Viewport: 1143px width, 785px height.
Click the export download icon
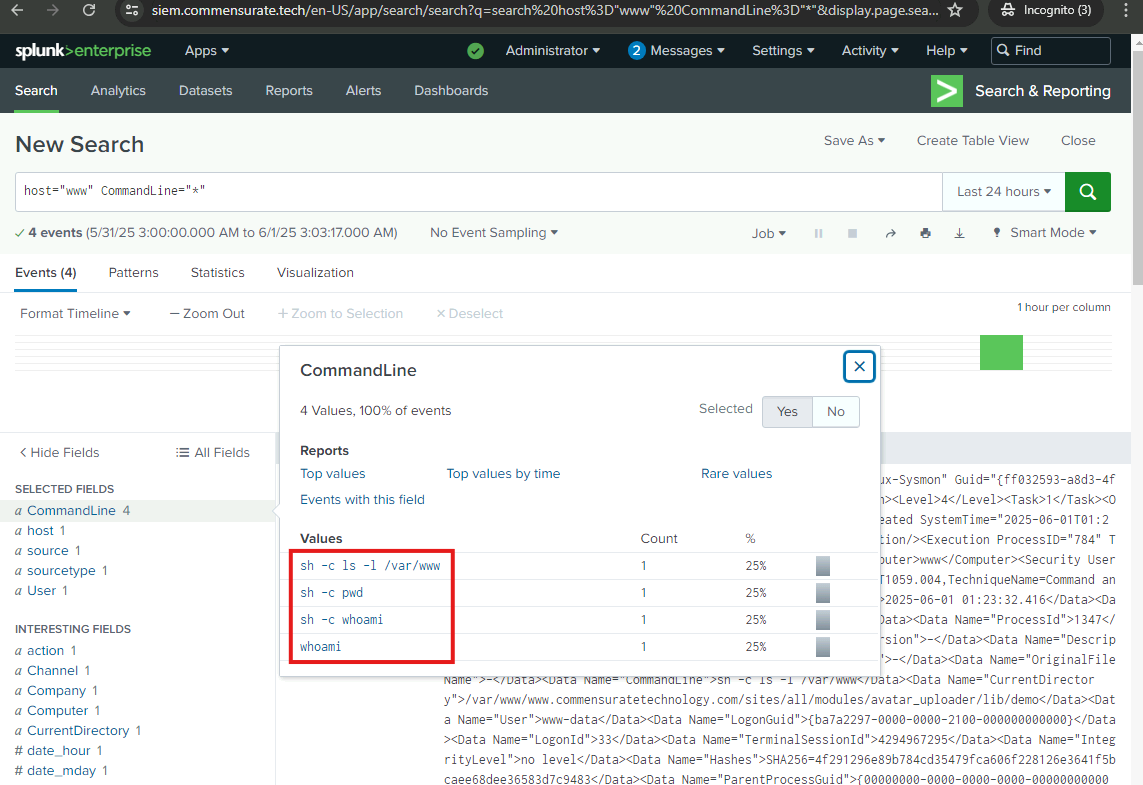click(x=959, y=233)
